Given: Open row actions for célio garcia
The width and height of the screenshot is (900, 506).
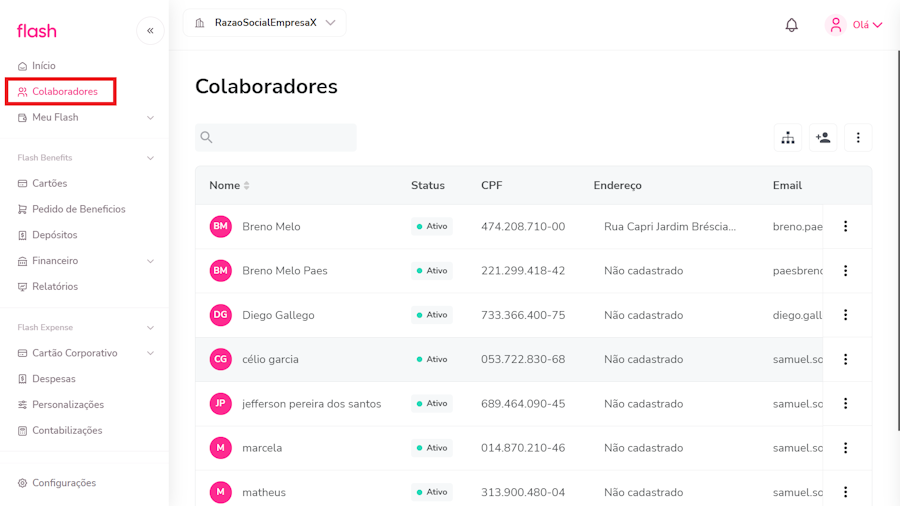Looking at the screenshot, I should [x=845, y=359].
